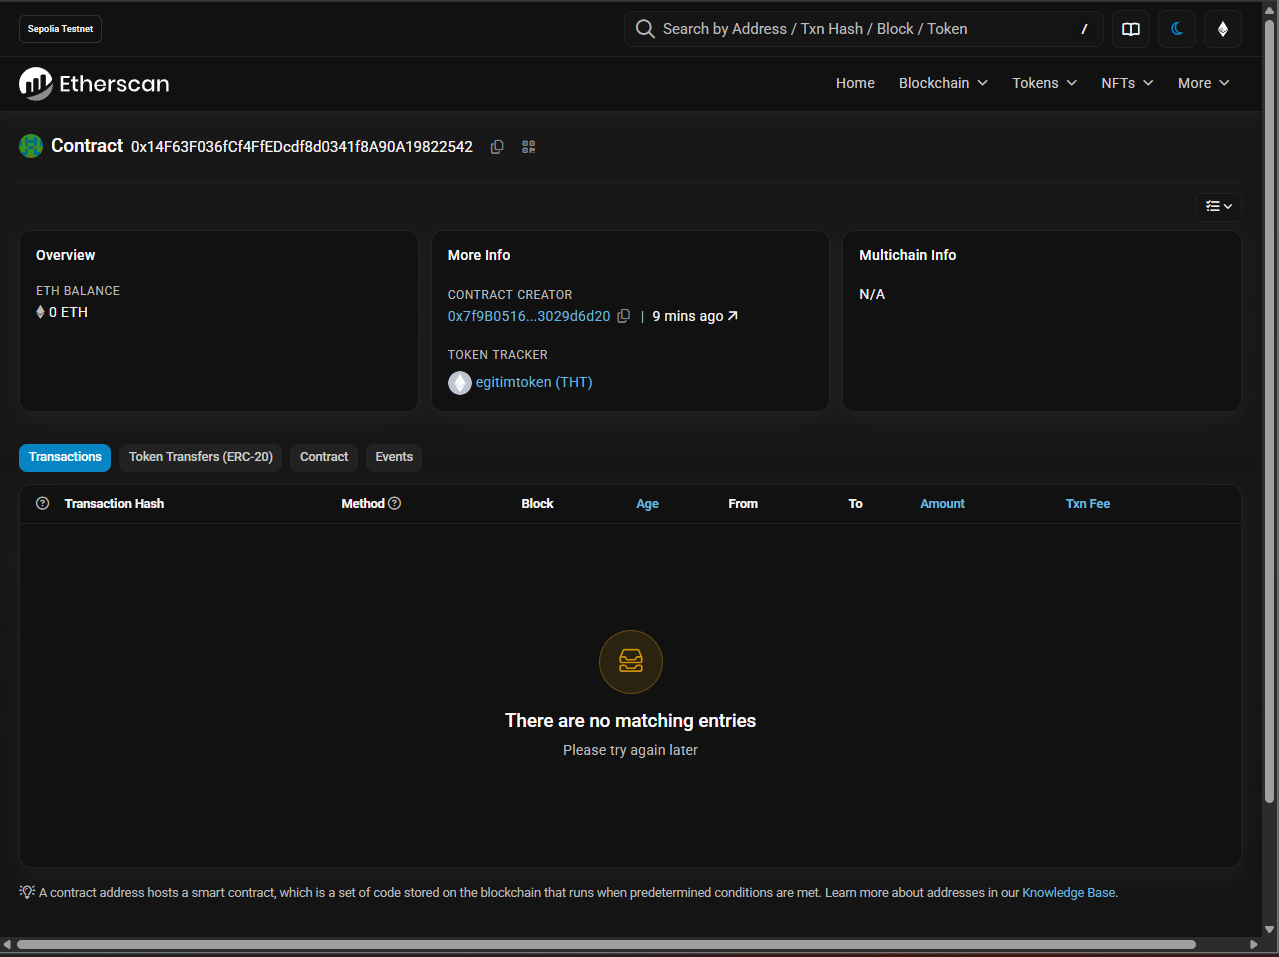
Task: Click the search magnifier icon
Action: [x=645, y=29]
